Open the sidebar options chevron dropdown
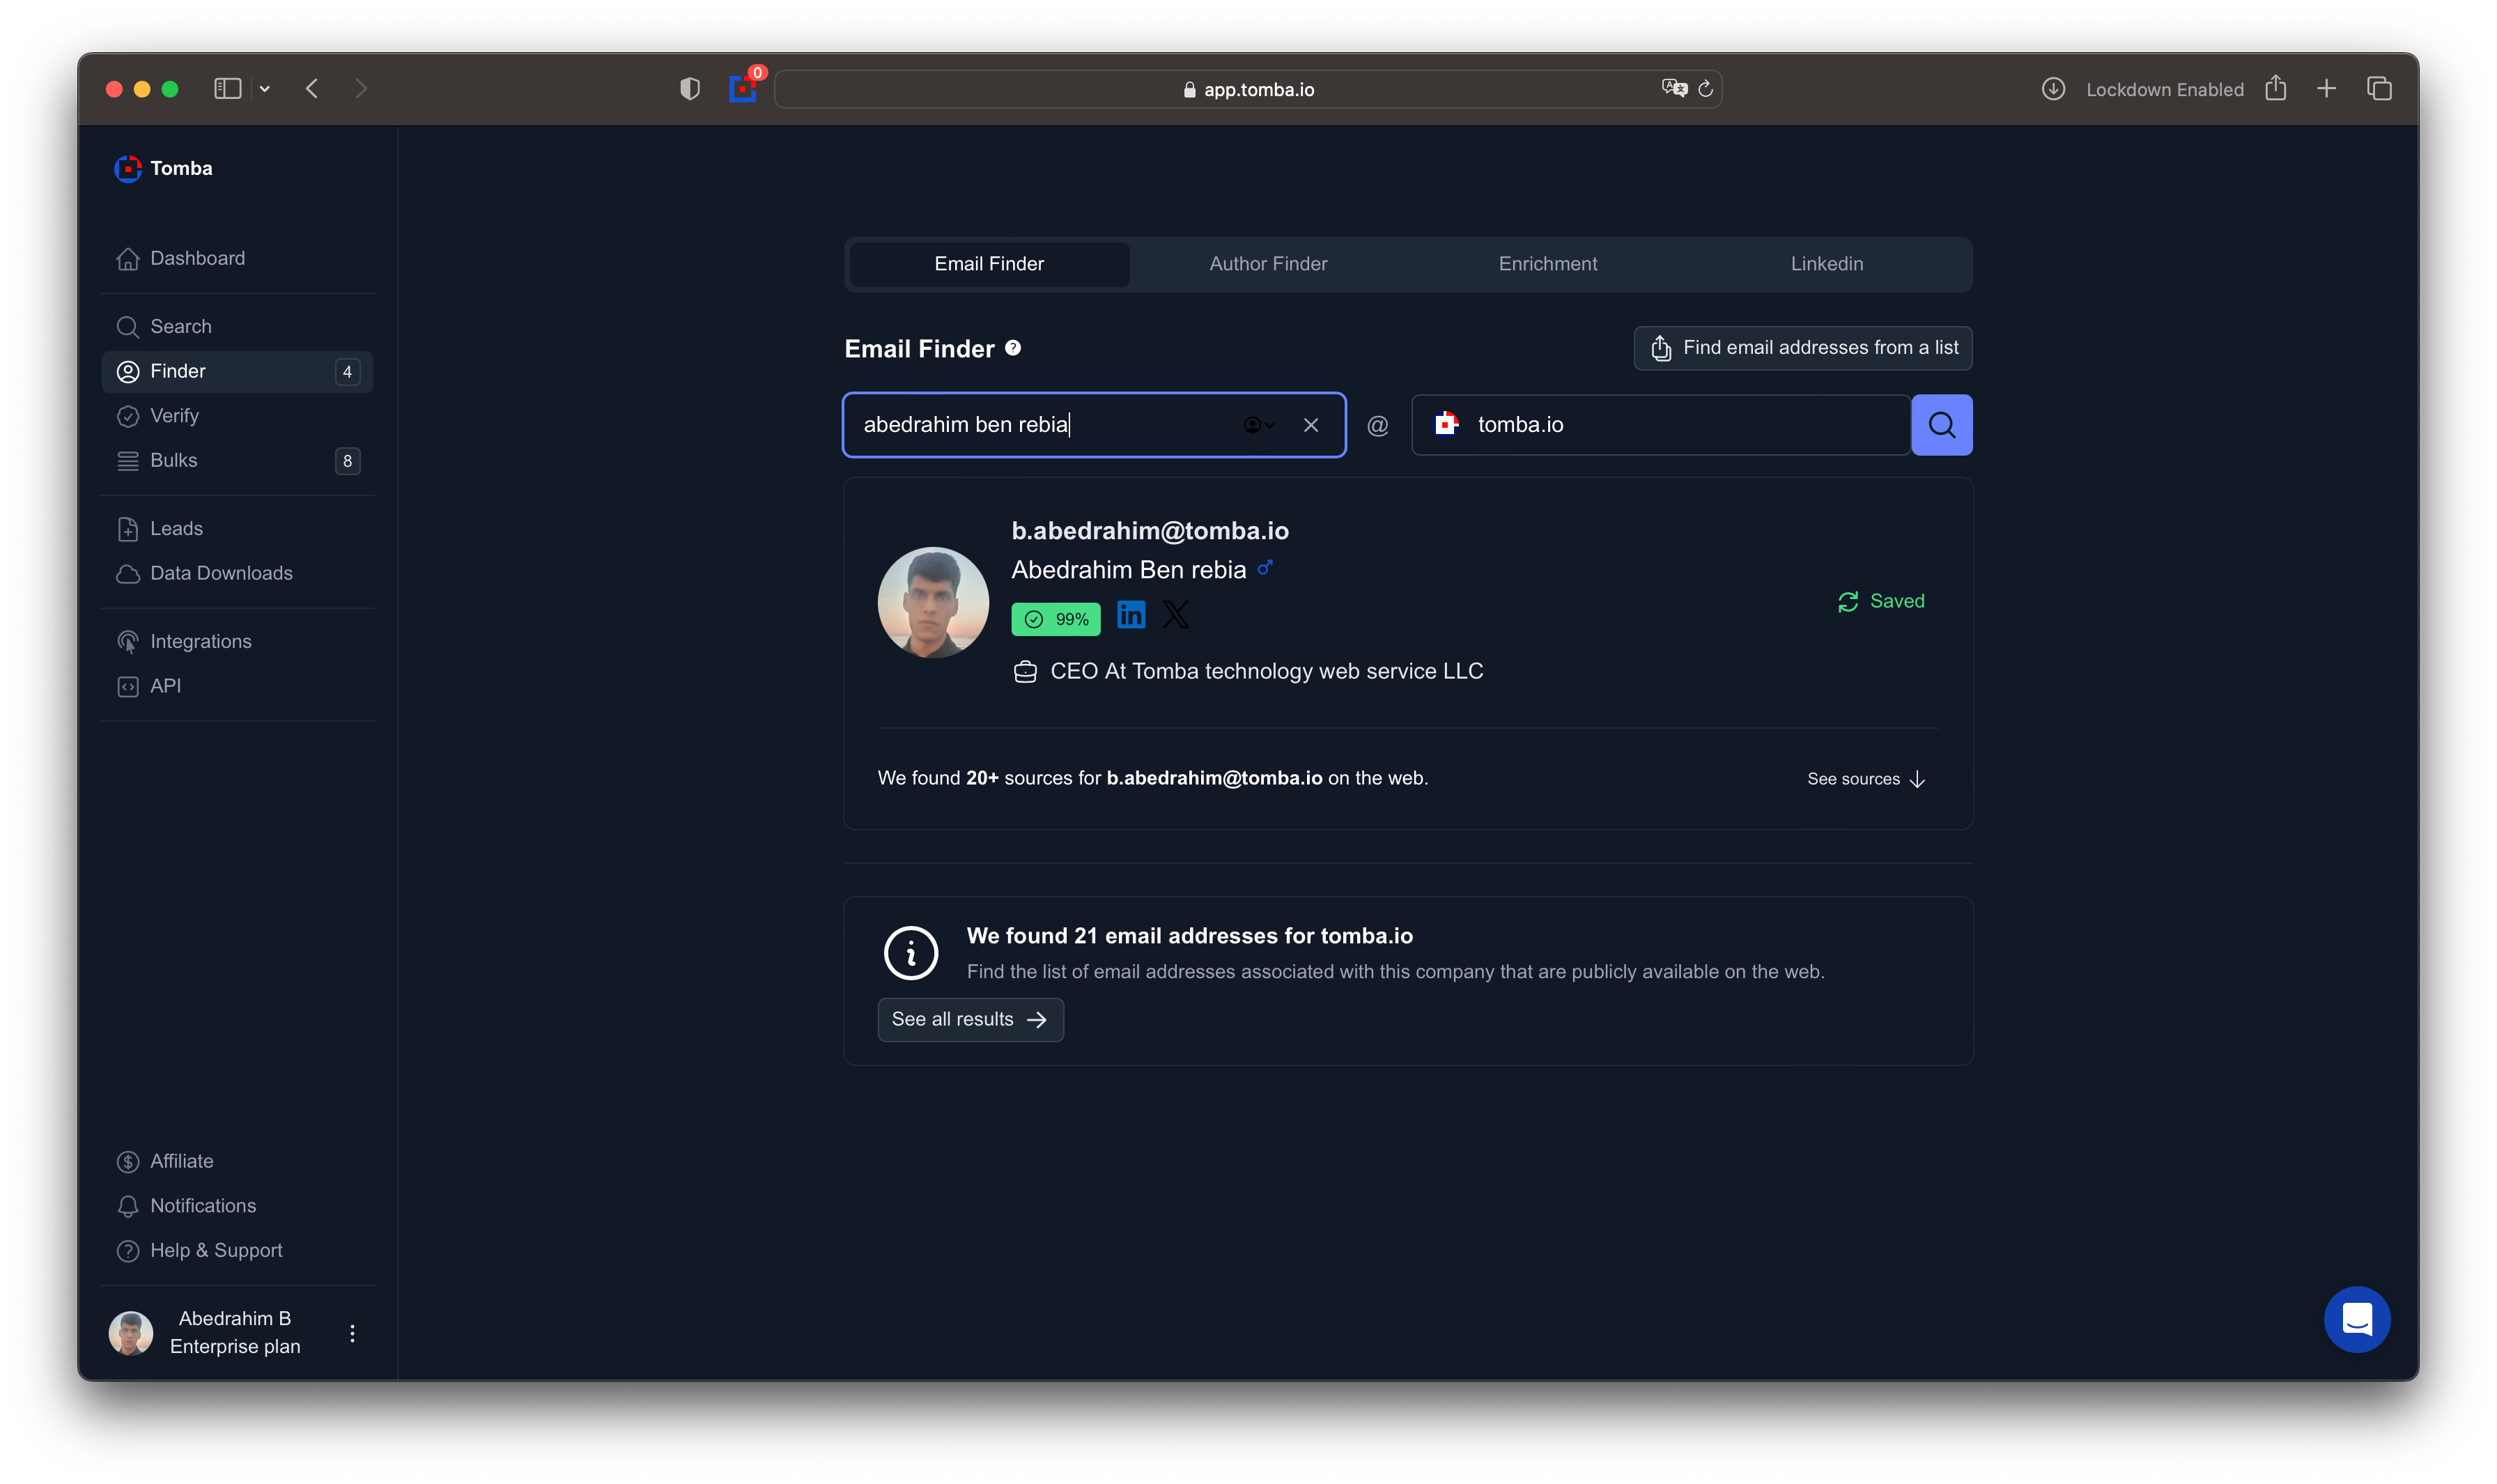Screen dimensions: 2497x1484 (264, 89)
